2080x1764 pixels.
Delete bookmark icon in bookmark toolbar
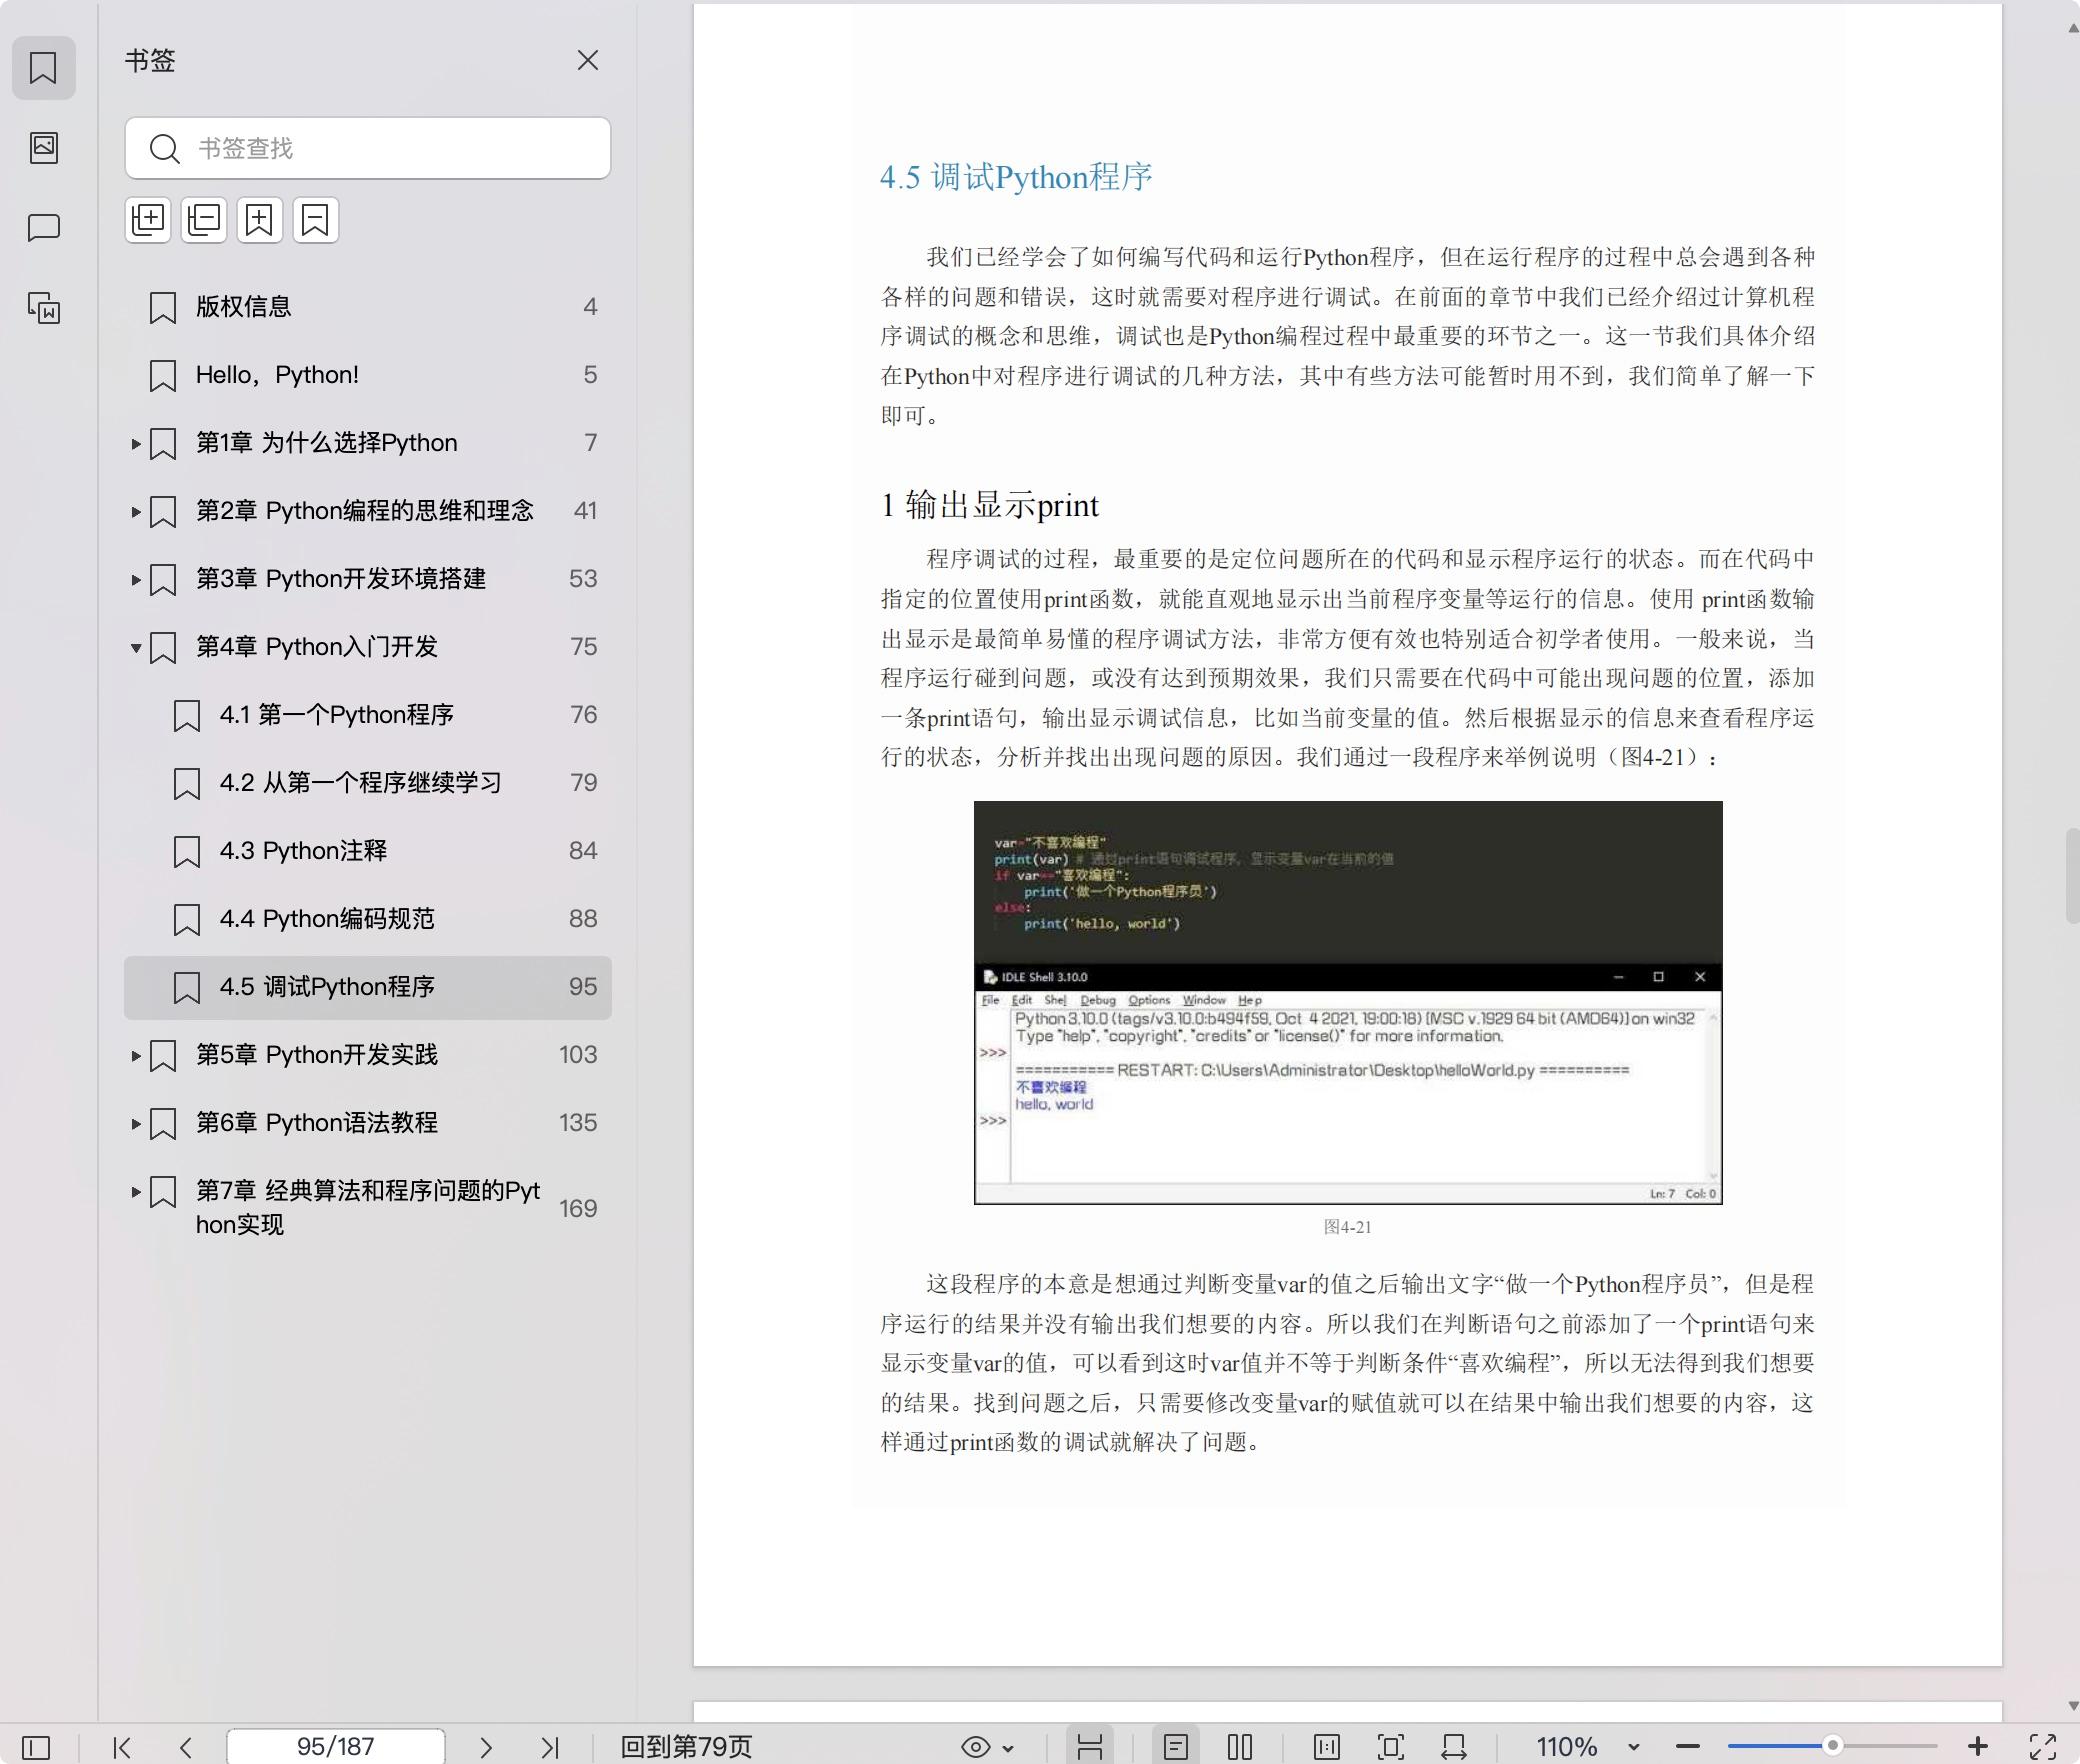(x=316, y=220)
